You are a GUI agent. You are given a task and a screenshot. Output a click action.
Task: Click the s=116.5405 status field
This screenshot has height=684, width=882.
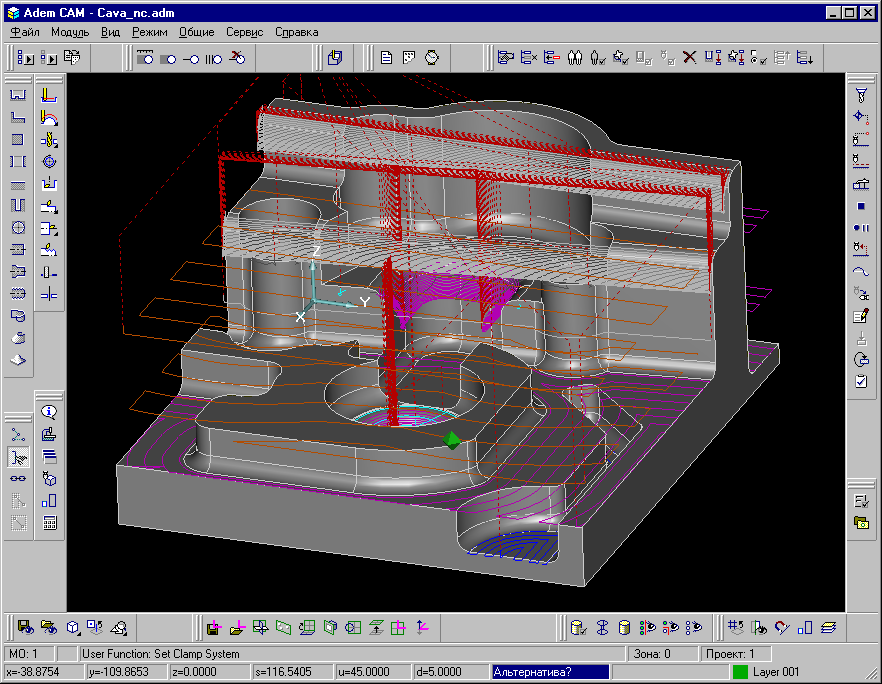click(x=293, y=672)
